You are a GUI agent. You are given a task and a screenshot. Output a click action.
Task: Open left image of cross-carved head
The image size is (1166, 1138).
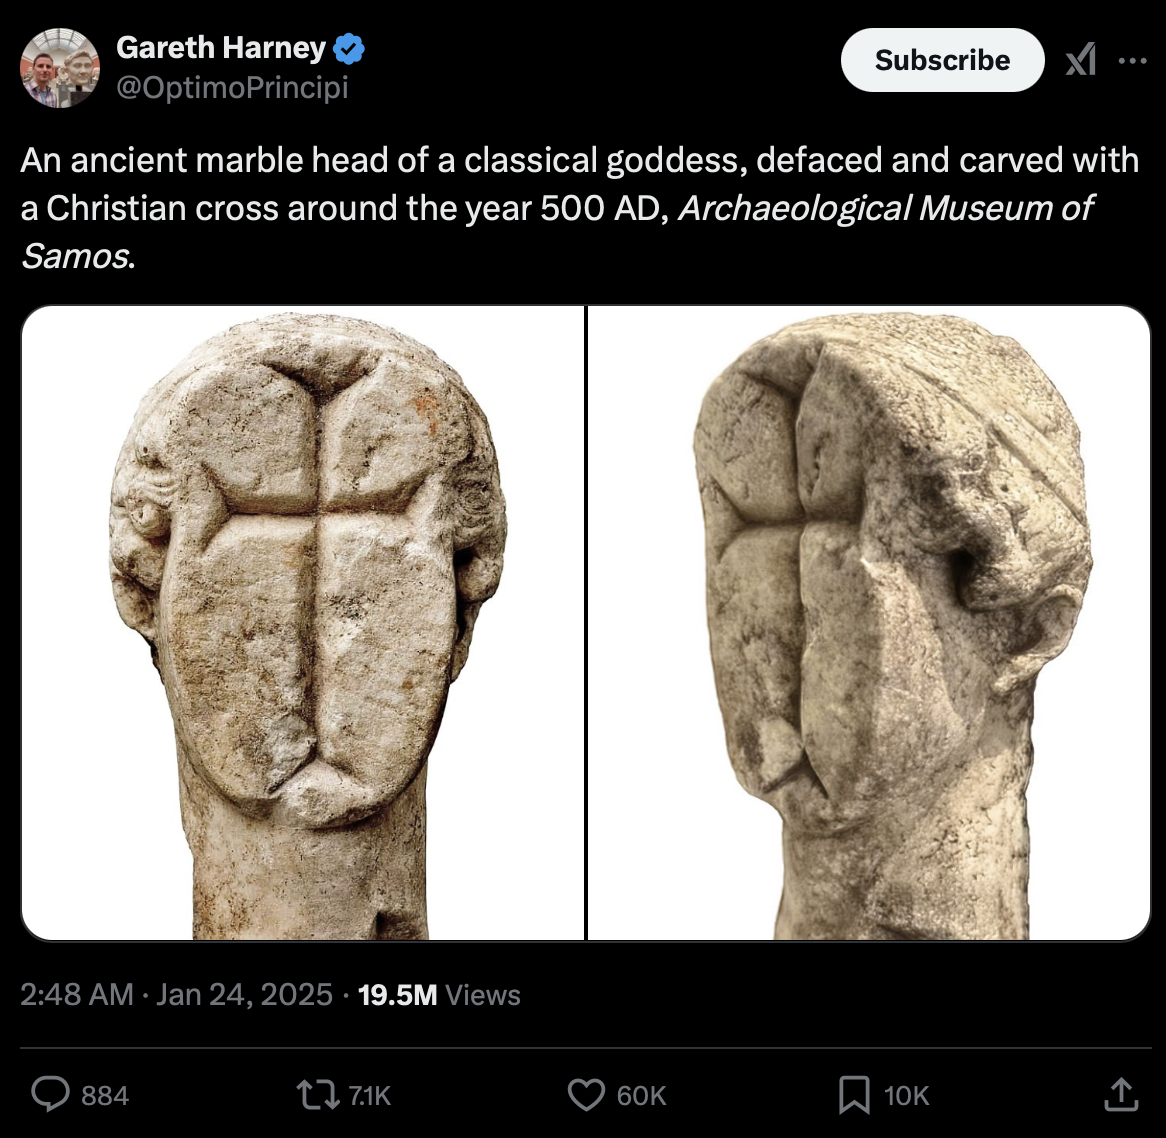point(303,623)
